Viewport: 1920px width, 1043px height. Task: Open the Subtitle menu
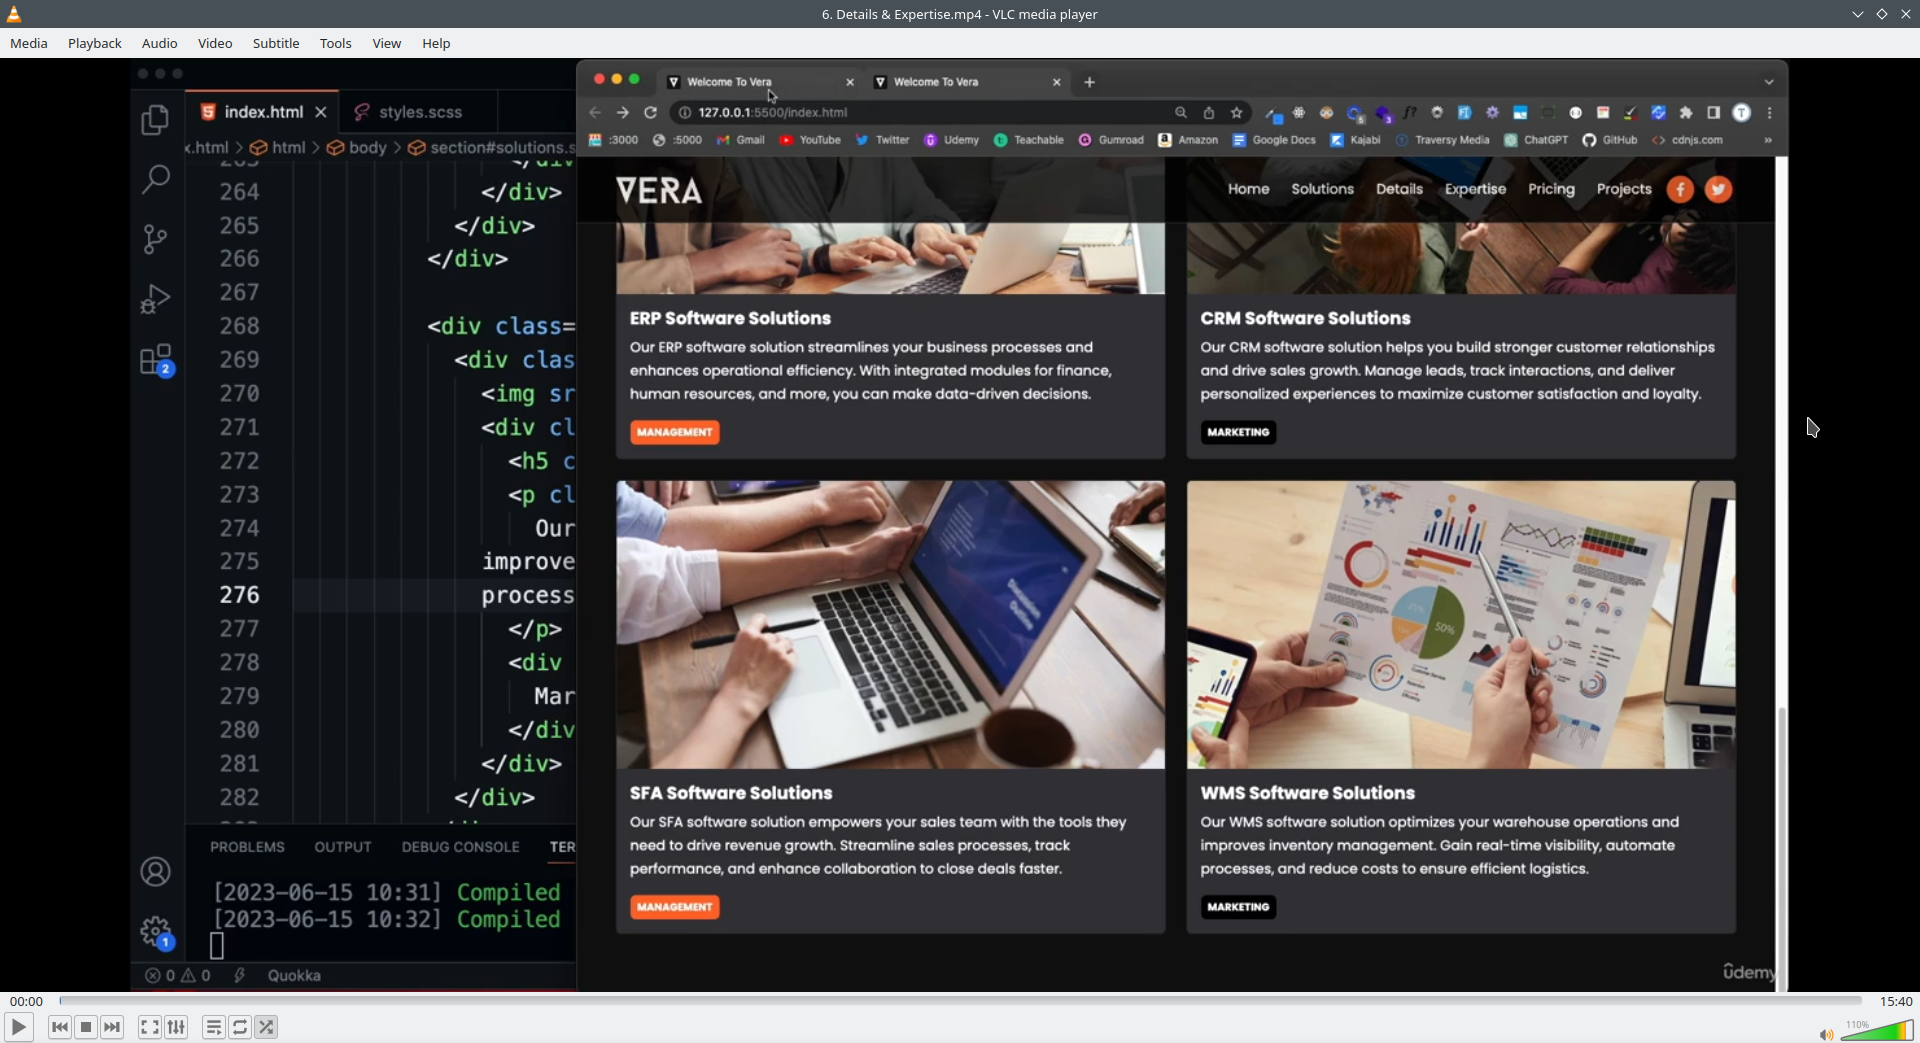pos(276,43)
